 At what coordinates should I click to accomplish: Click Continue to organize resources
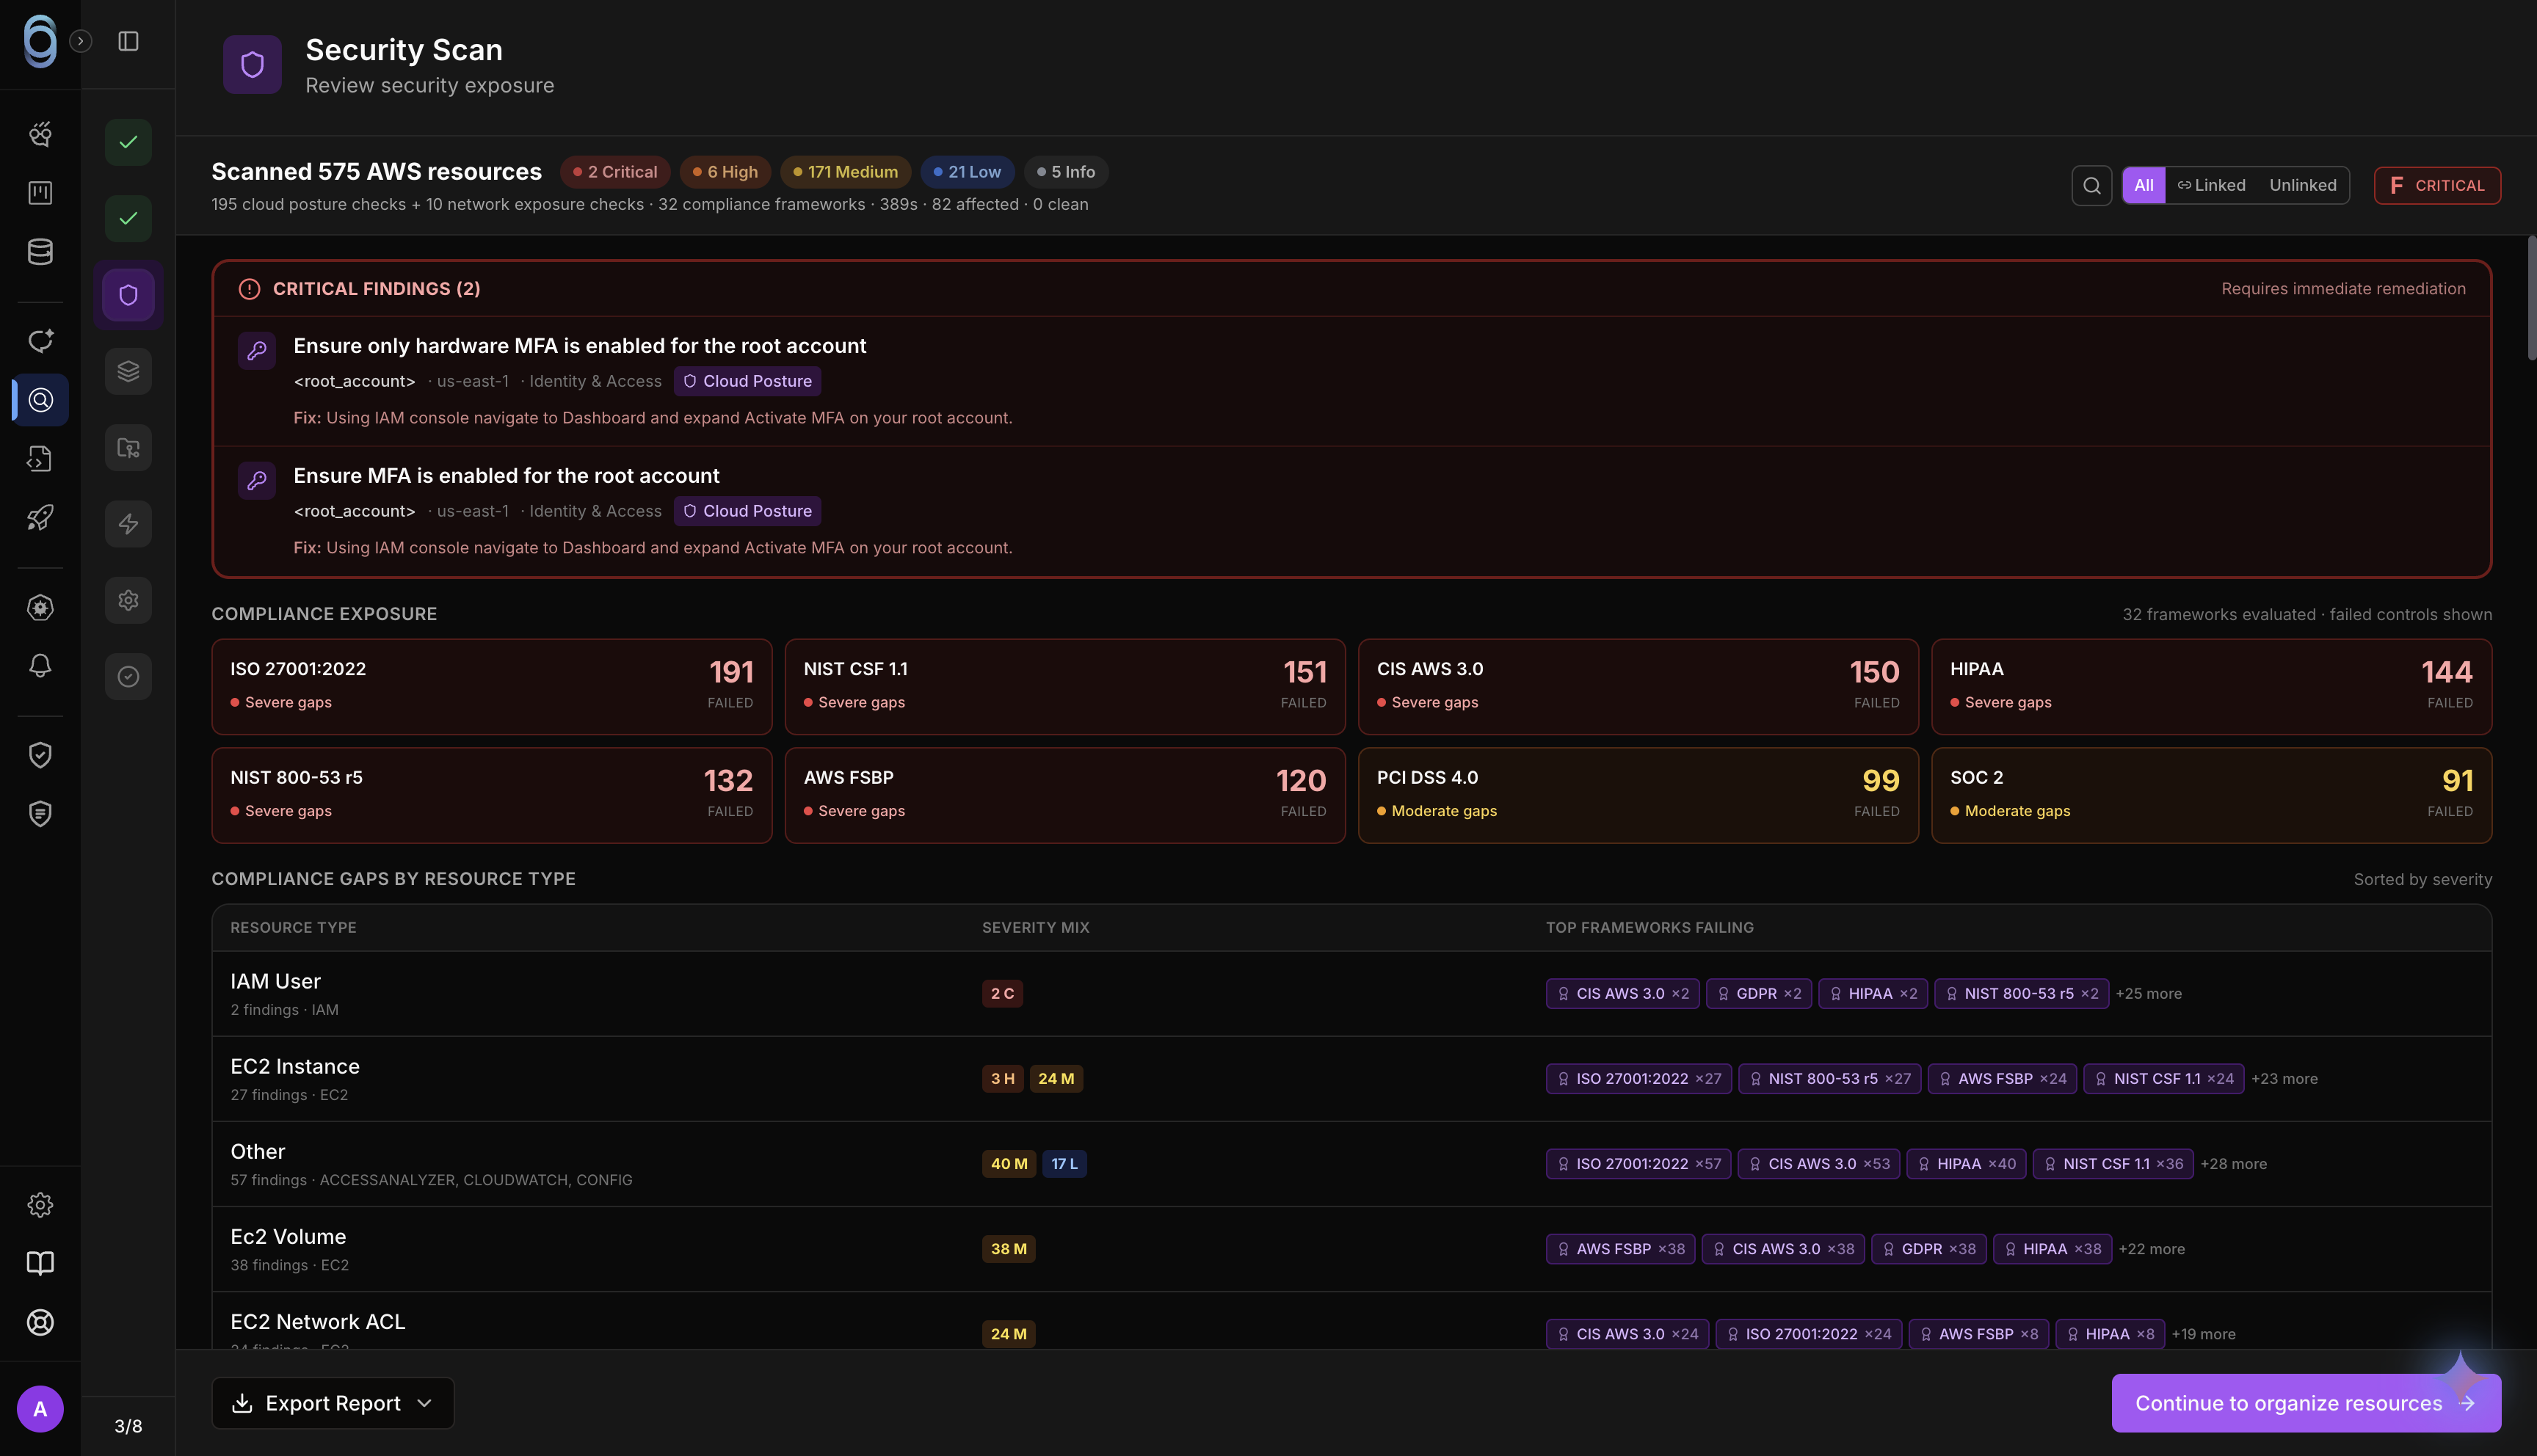[x=2306, y=1404]
